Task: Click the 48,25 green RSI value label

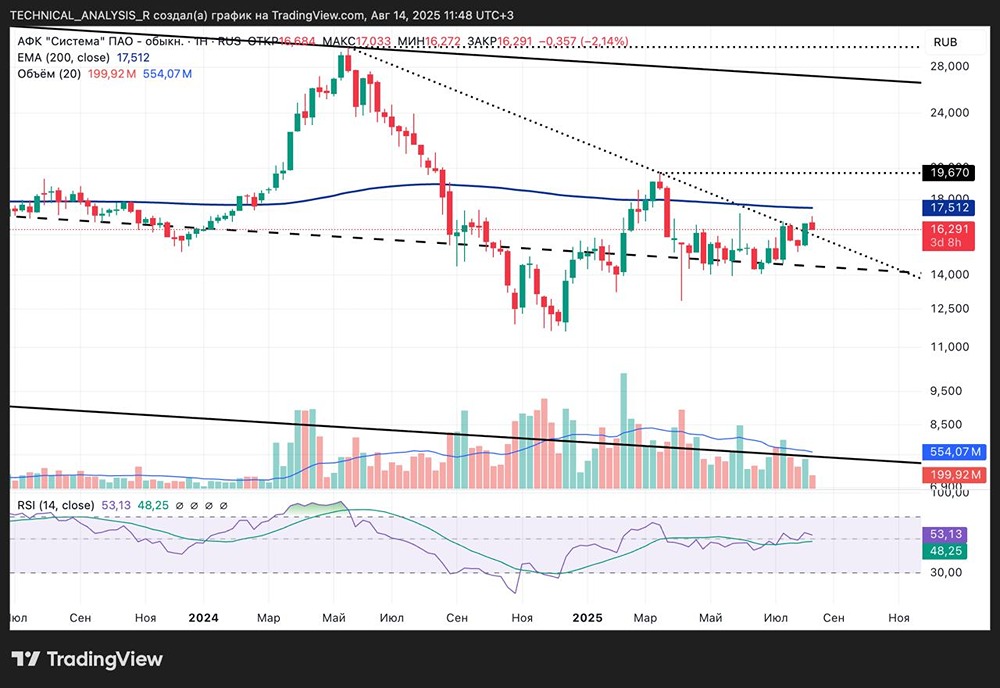Action: tap(945, 551)
